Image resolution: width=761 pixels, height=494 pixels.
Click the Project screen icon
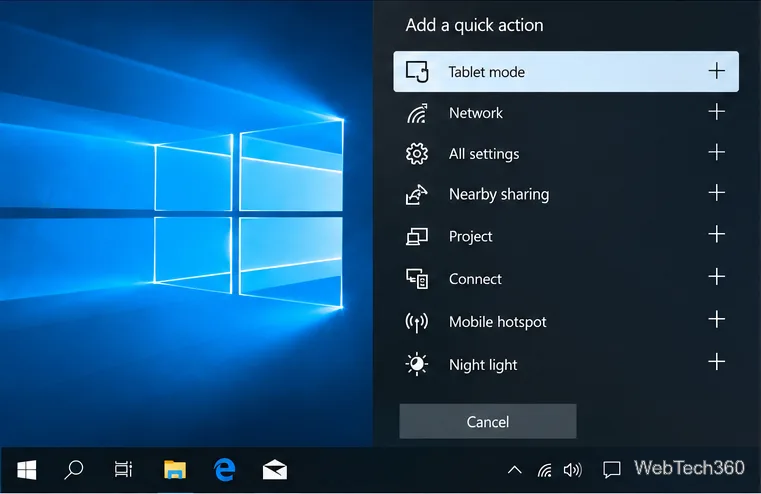pos(416,236)
